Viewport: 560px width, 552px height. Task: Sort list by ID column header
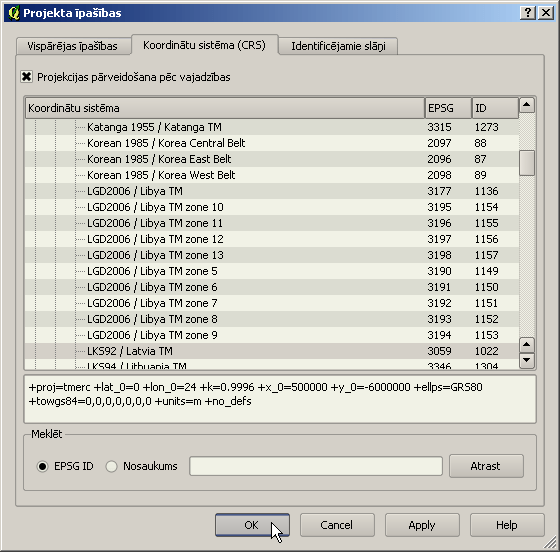pyautogui.click(x=495, y=108)
